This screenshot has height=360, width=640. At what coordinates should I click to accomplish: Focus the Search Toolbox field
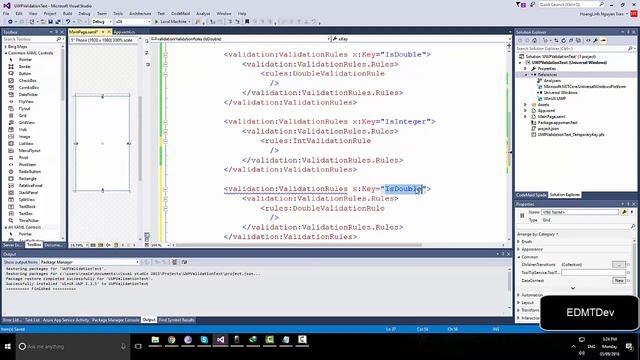(x=32, y=39)
